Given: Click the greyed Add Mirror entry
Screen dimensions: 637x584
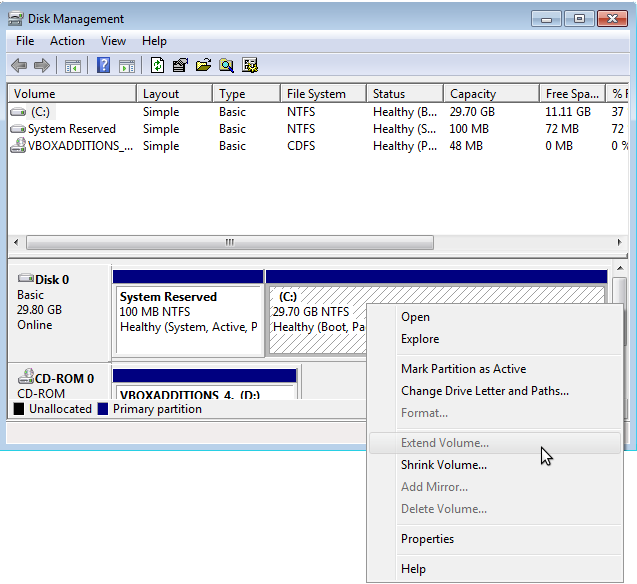Looking at the screenshot, I should 495,487.
